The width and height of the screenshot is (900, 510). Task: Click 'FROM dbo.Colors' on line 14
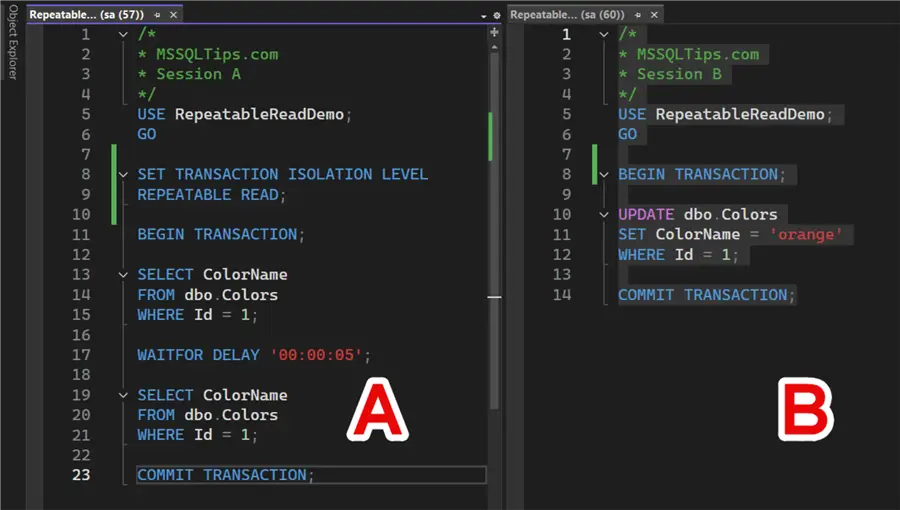click(207, 295)
